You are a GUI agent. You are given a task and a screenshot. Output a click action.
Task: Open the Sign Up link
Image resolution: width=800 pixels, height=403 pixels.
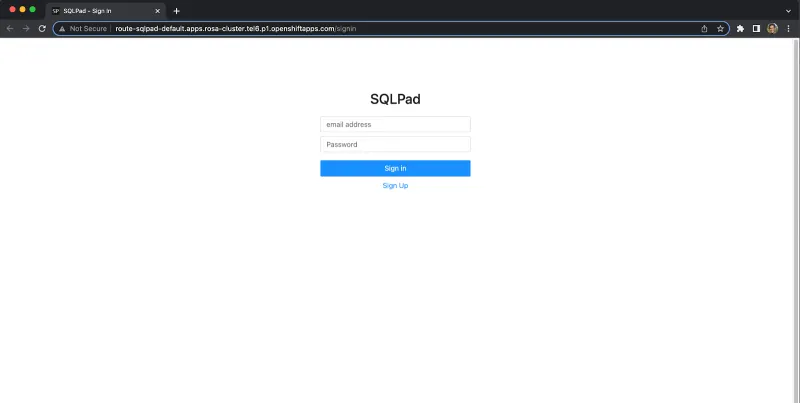point(395,186)
